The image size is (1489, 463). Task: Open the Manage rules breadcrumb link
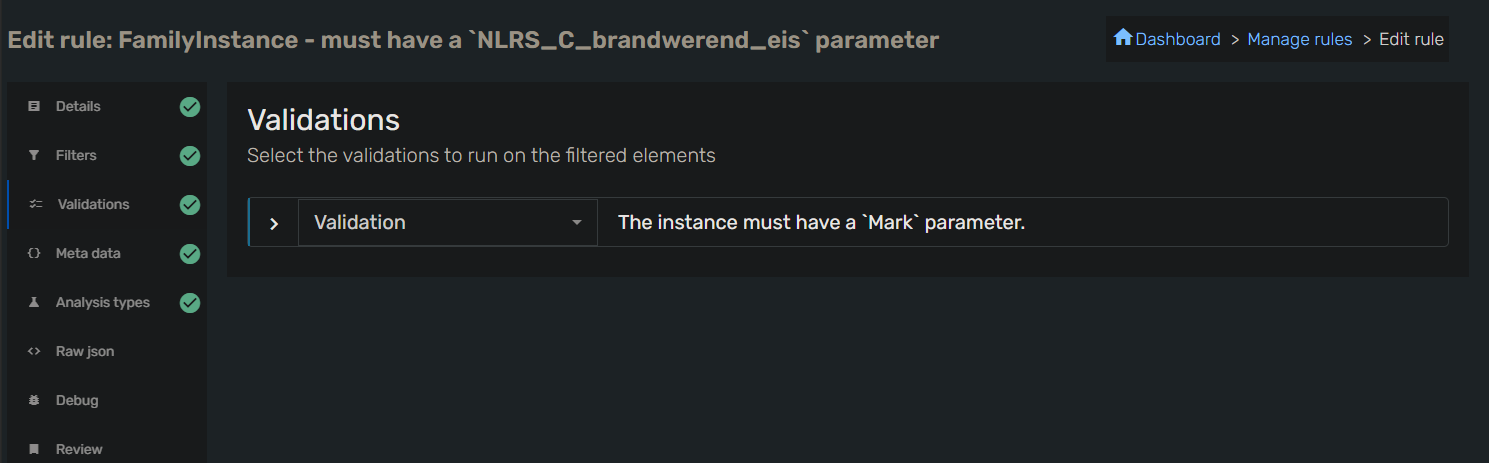[x=1299, y=39]
